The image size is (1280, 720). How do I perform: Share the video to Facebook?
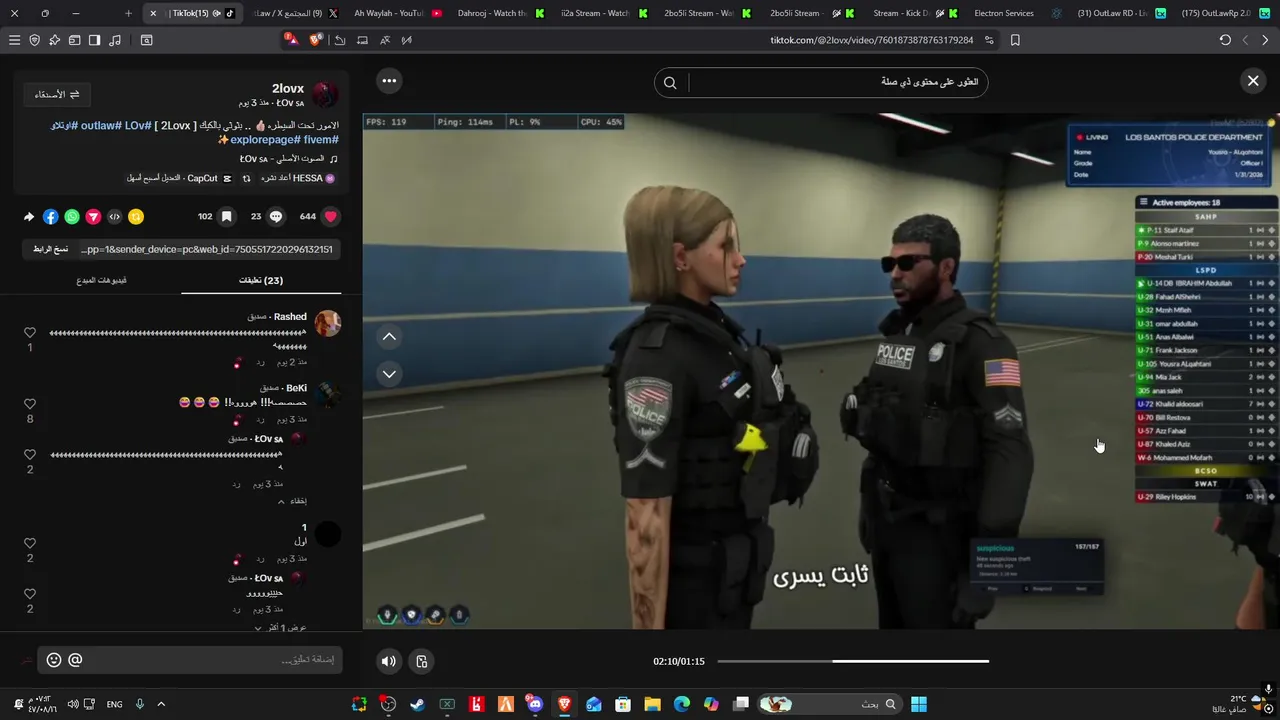coord(51,217)
